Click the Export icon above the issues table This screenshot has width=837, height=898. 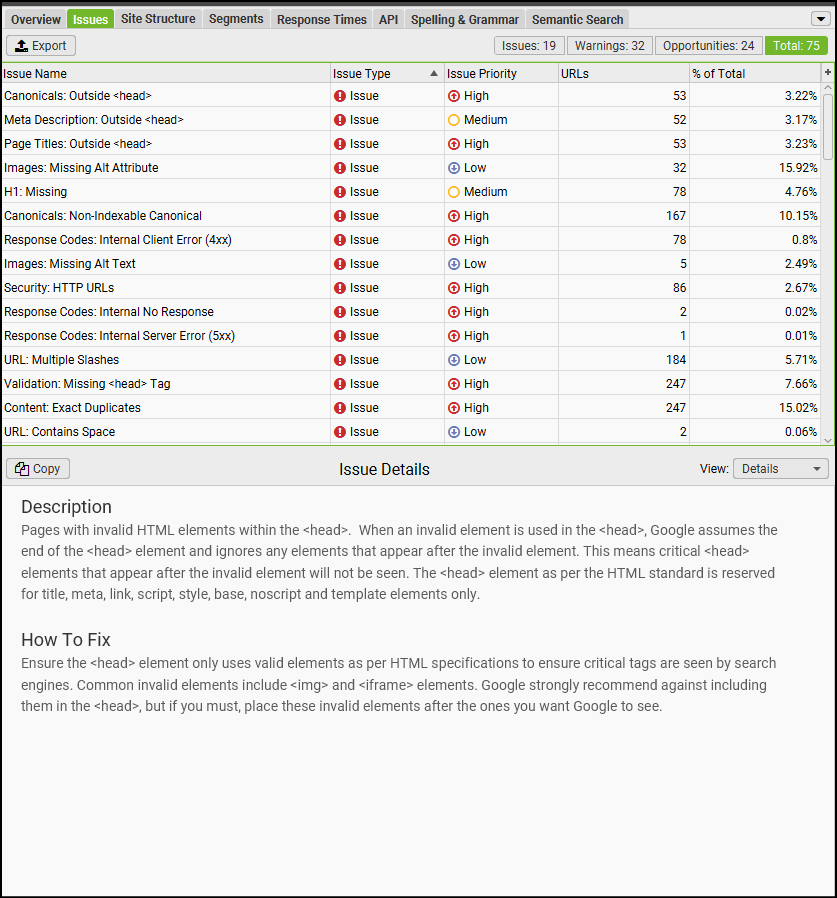tap(22, 45)
